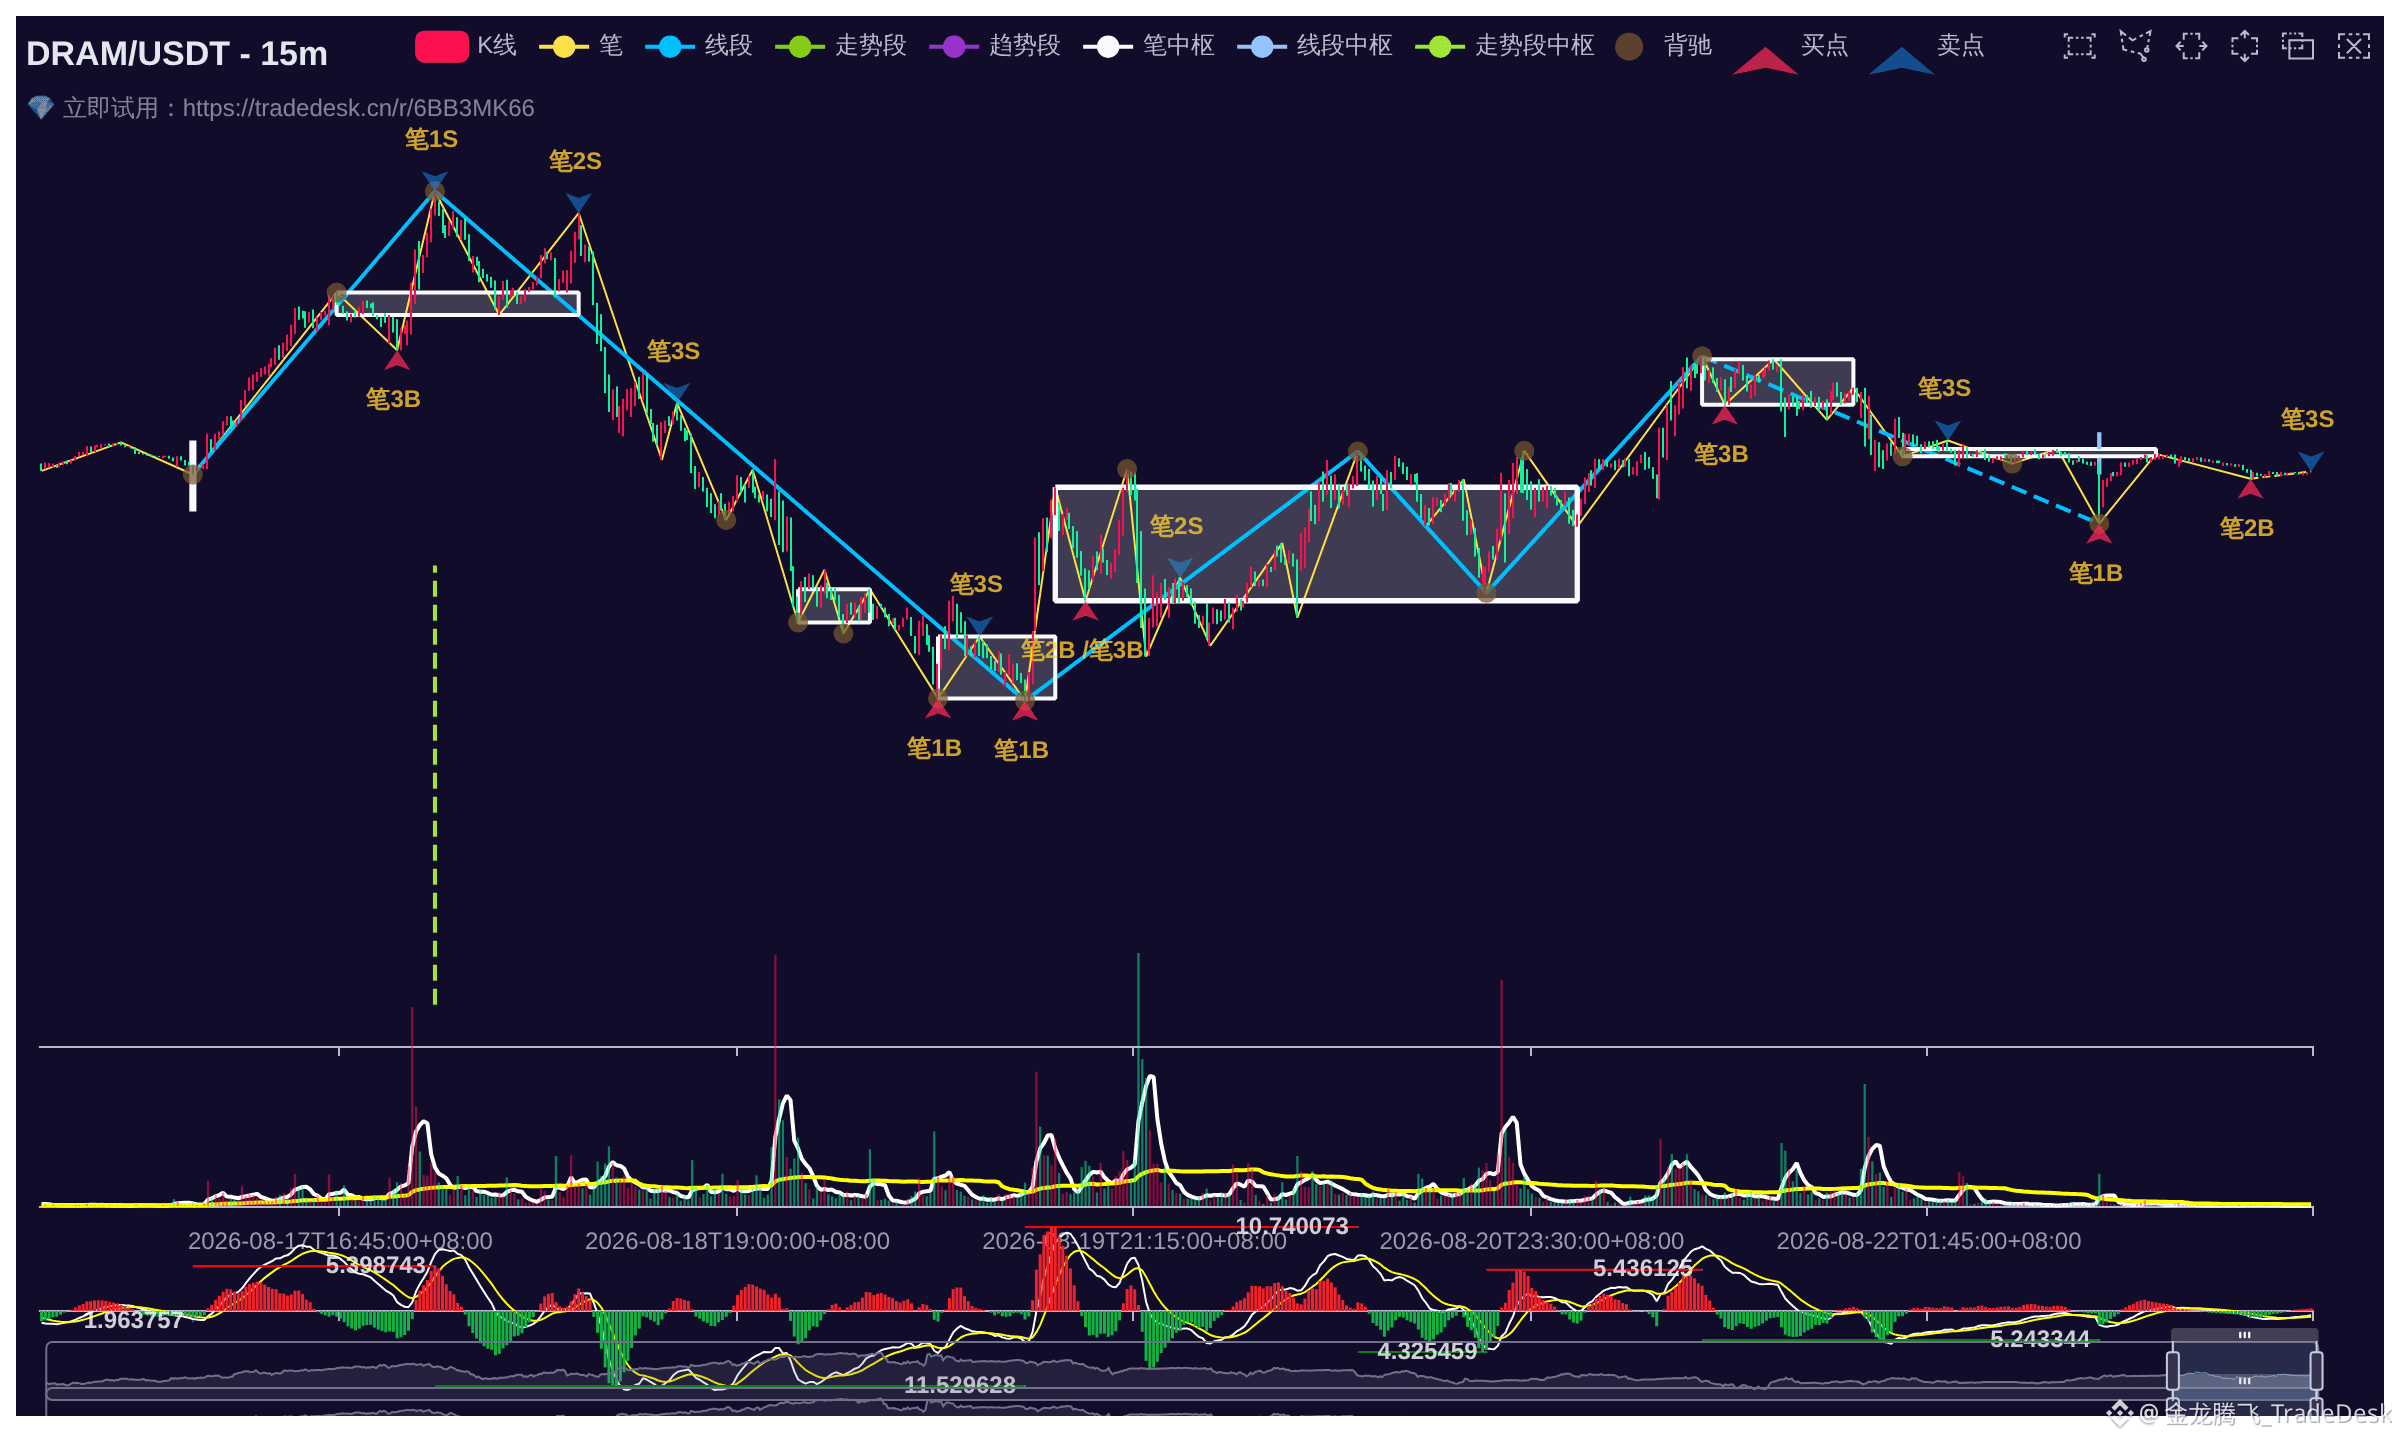Click the MACD value 5.436125
Image resolution: width=2400 pixels, height=1440 pixels.
1643,1268
